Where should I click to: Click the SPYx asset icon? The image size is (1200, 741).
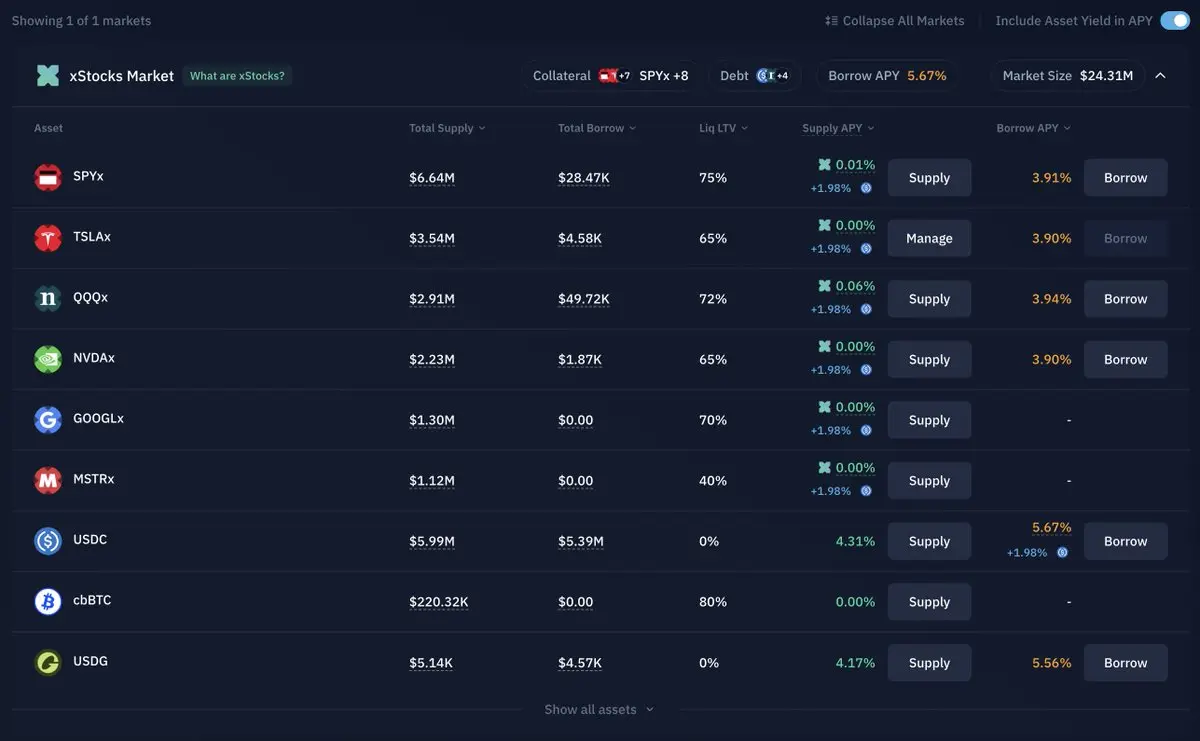48,177
